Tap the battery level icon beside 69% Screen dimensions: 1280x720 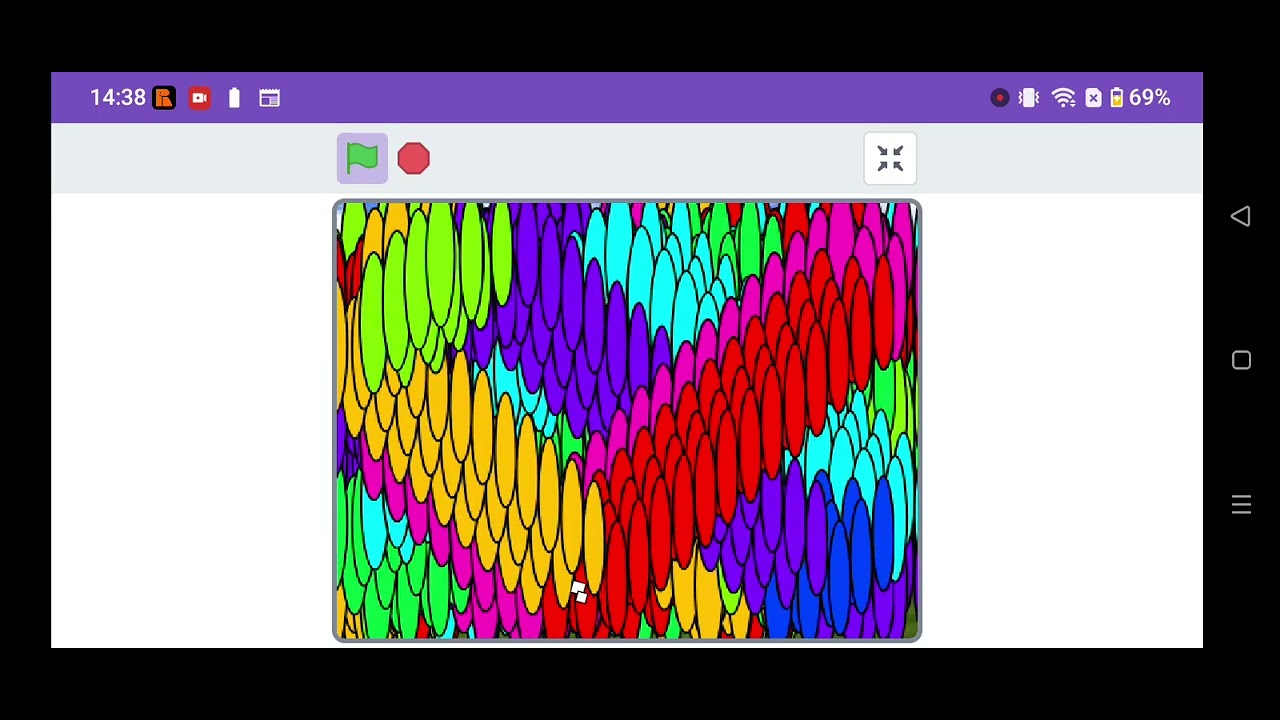1116,98
